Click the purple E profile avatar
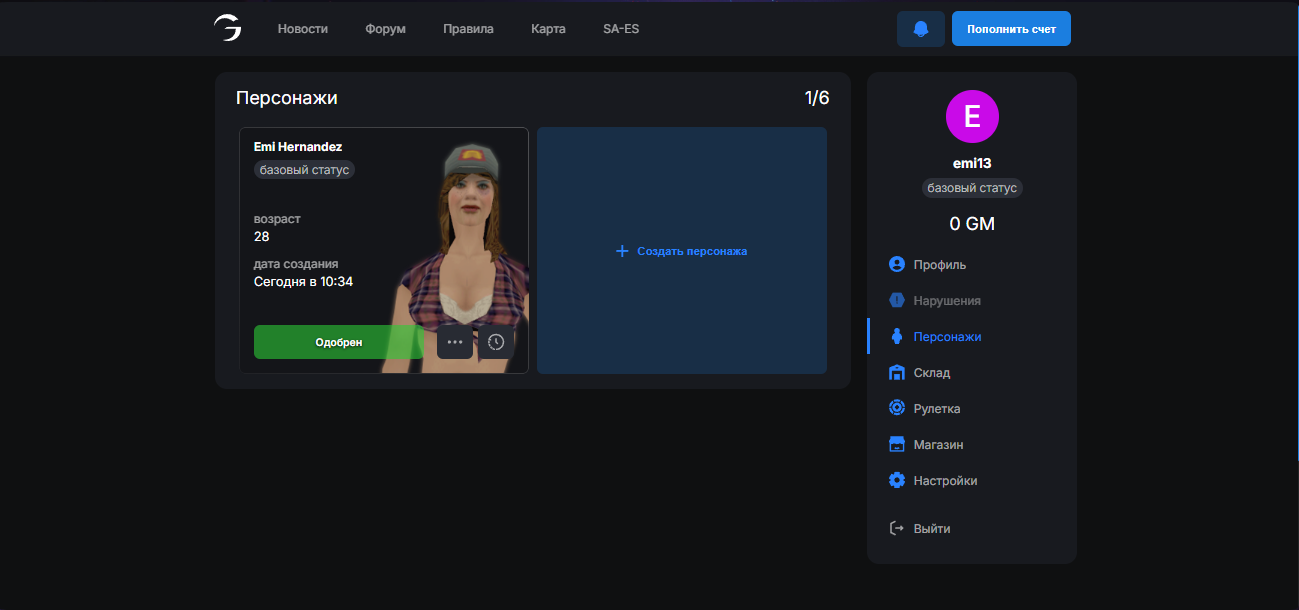The image size is (1299, 610). pyautogui.click(x=972, y=116)
